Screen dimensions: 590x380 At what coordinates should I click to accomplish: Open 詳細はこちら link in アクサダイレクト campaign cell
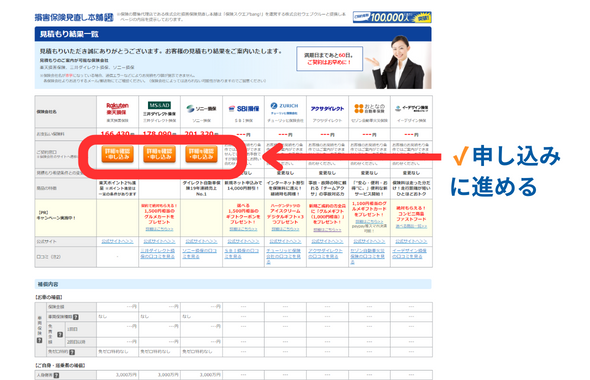pyautogui.click(x=327, y=230)
